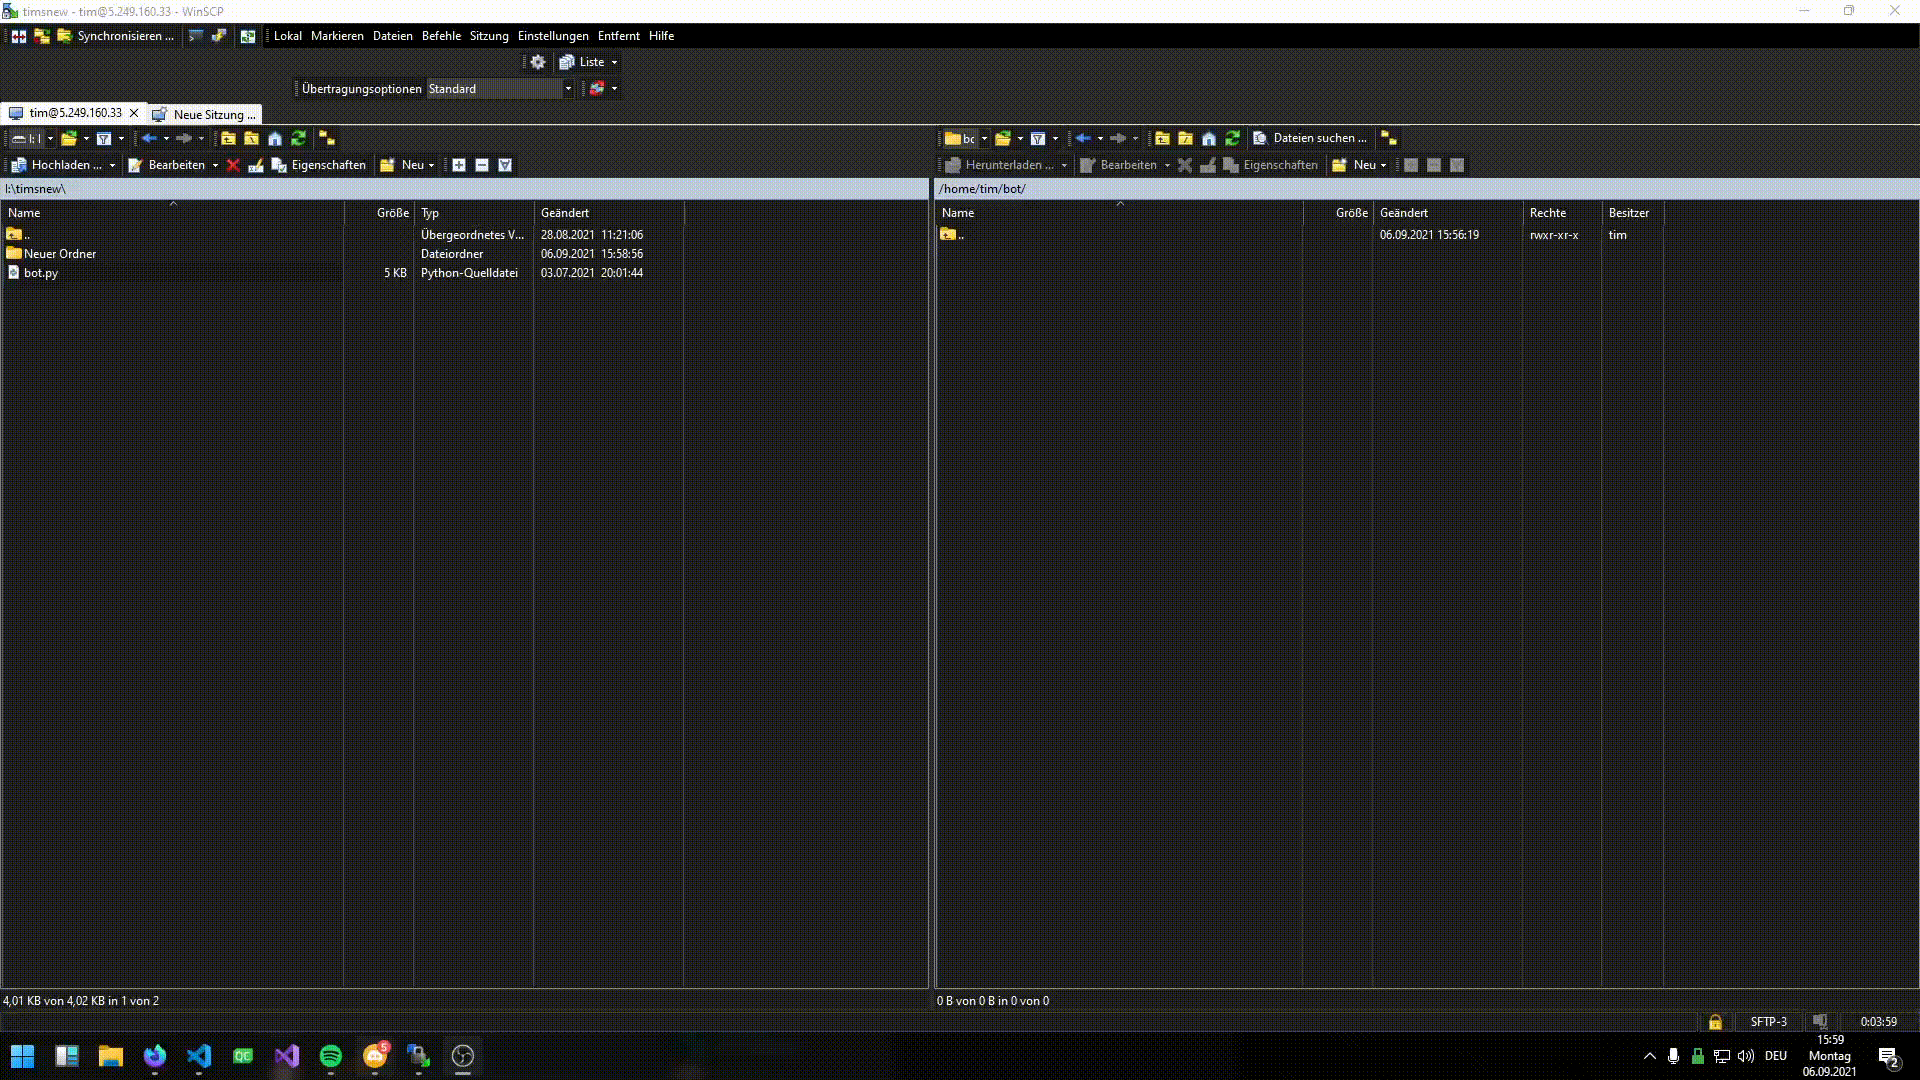Expand the Übertragungsoptionen Standard dropdown
Screen dimensions: 1920x1080
(568, 89)
